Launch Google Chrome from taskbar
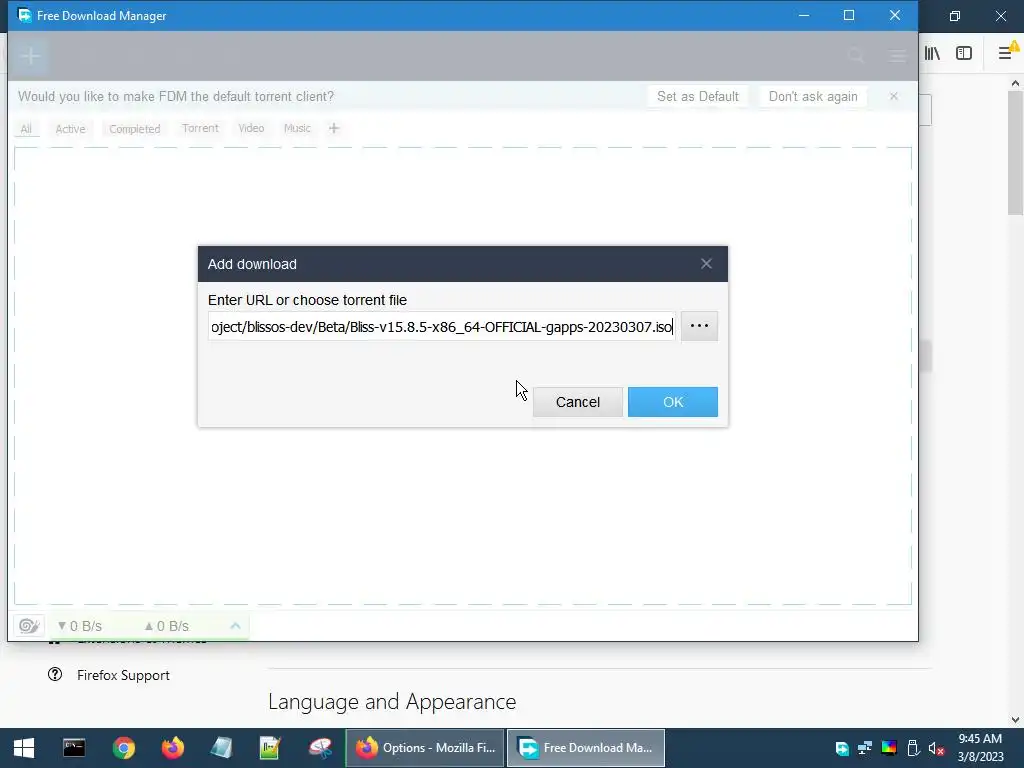1024x768 pixels. (123, 748)
